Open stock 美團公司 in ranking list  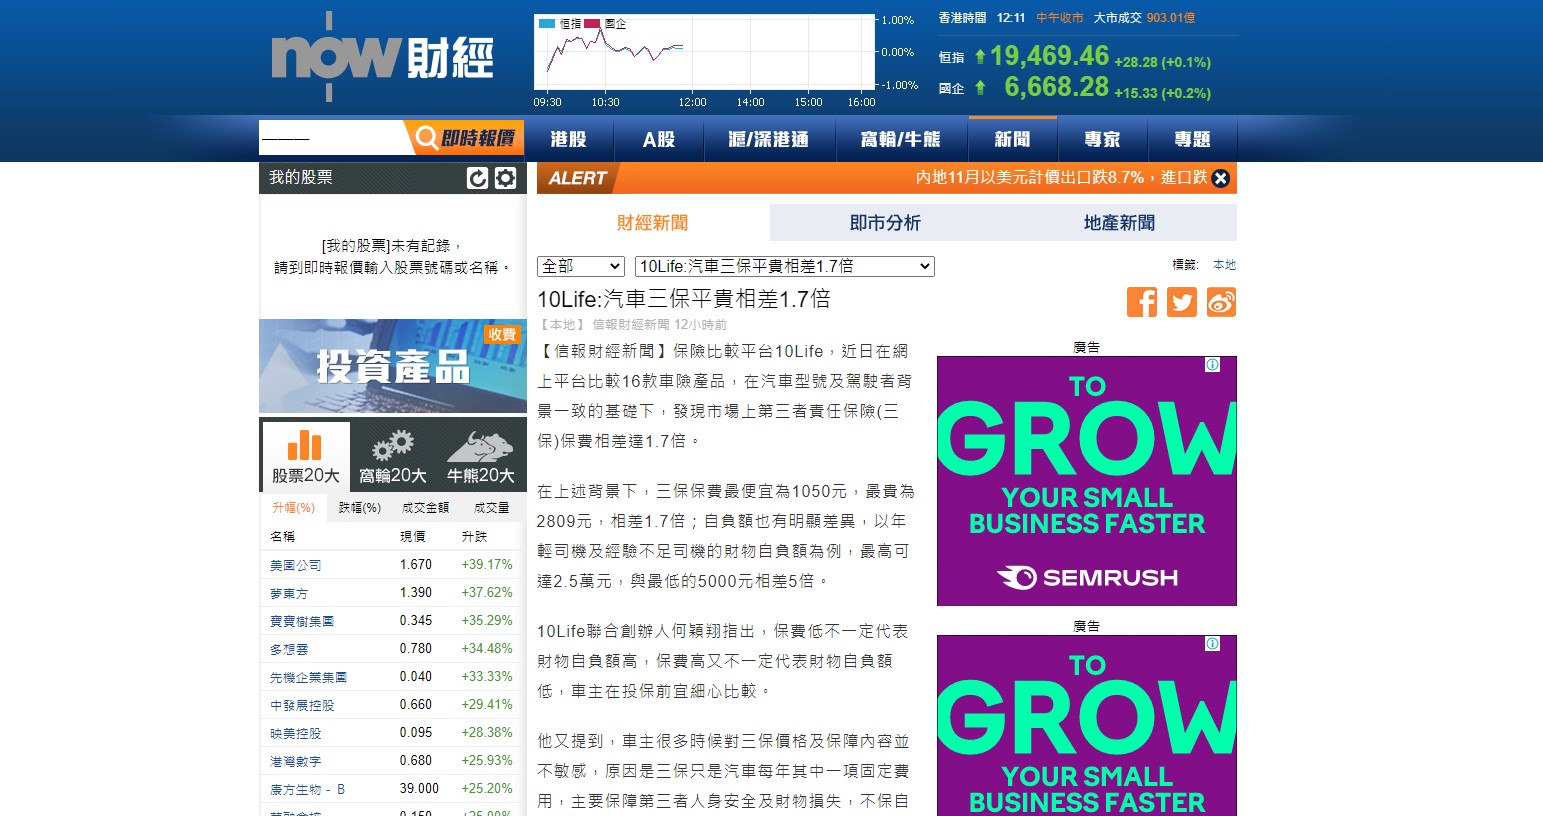tap(296, 565)
